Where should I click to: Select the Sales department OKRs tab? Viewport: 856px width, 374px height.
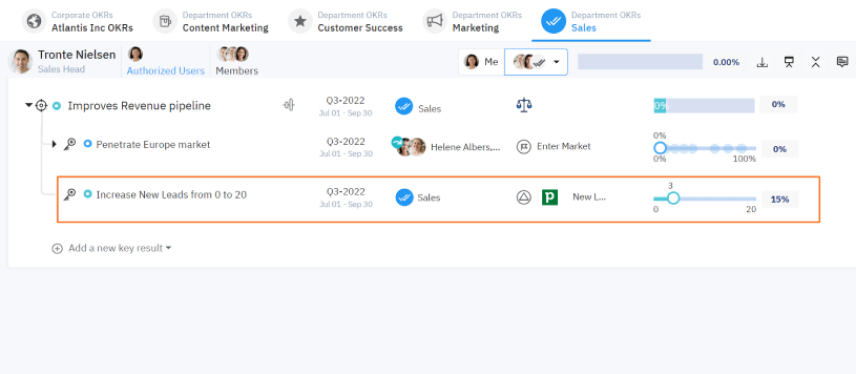pyautogui.click(x=591, y=22)
